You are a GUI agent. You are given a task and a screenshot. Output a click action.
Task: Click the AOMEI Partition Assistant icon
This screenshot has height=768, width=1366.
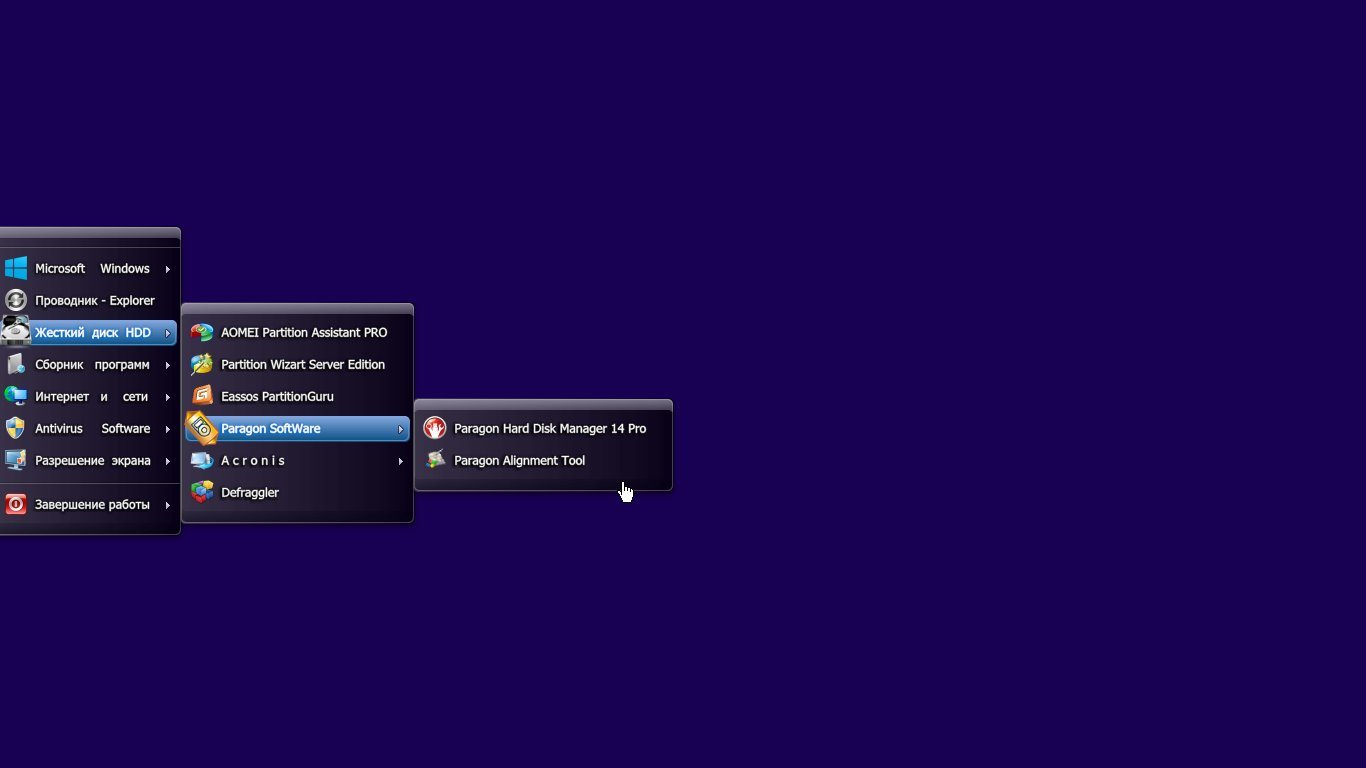coord(202,332)
